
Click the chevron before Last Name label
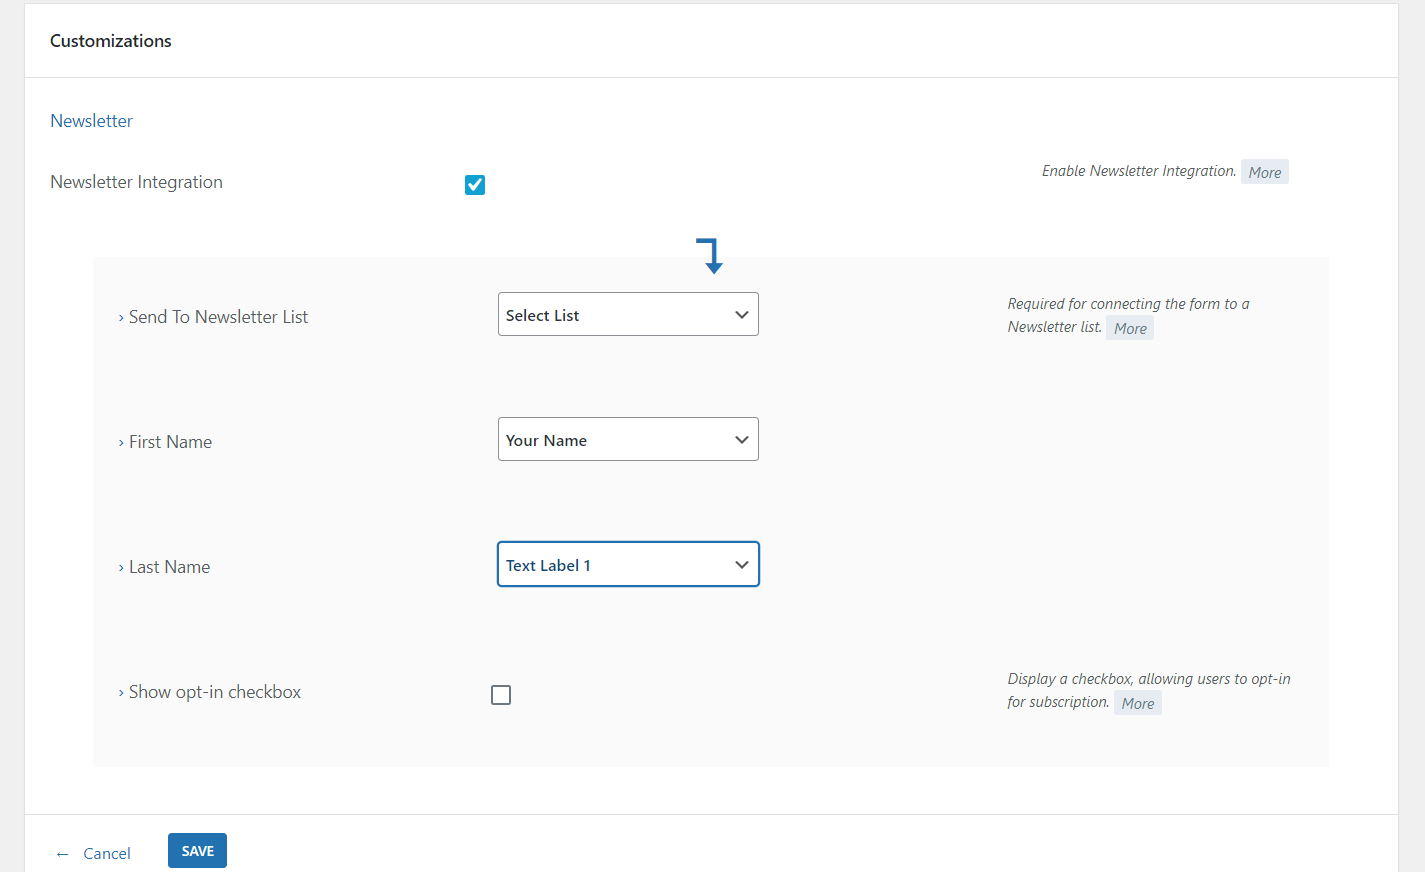[120, 567]
